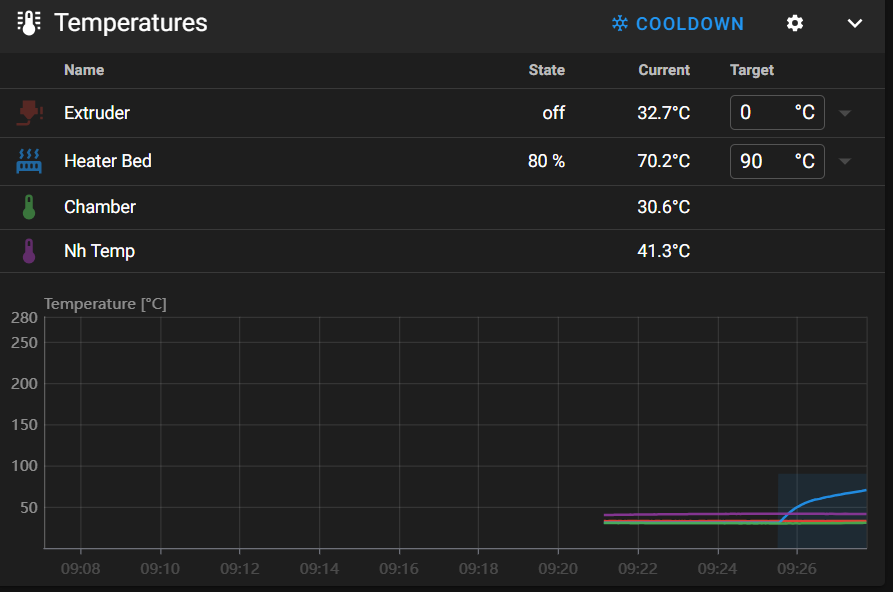
Task: Open Extruder target preset dropdown arrow
Action: (x=845, y=113)
